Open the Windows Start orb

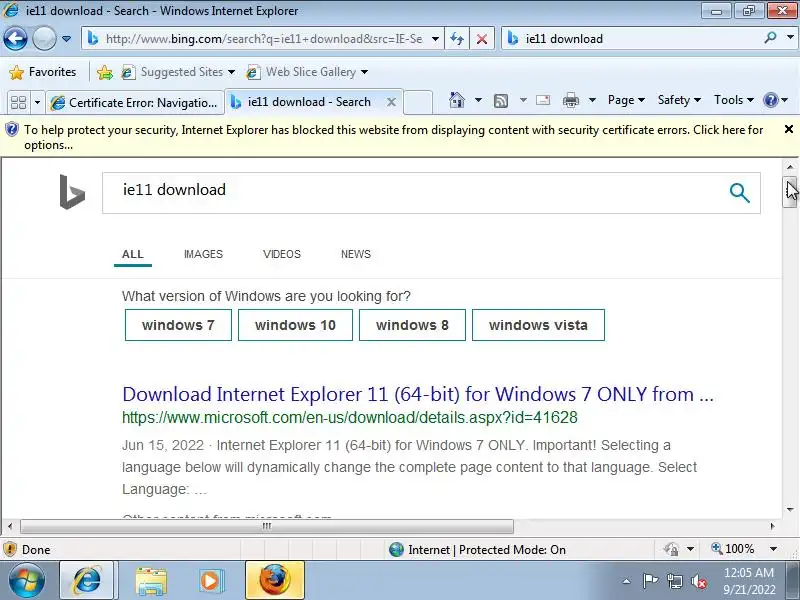coord(27,580)
